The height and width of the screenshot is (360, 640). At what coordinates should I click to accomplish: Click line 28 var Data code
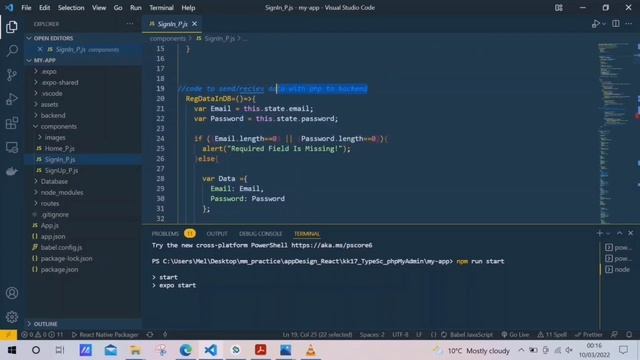coord(225,179)
